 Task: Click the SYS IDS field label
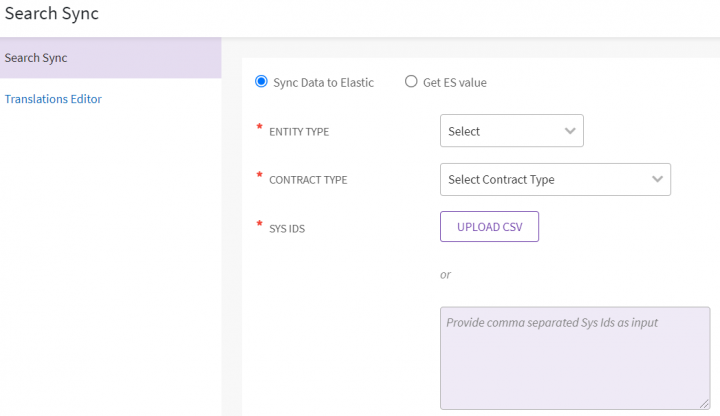[289, 228]
